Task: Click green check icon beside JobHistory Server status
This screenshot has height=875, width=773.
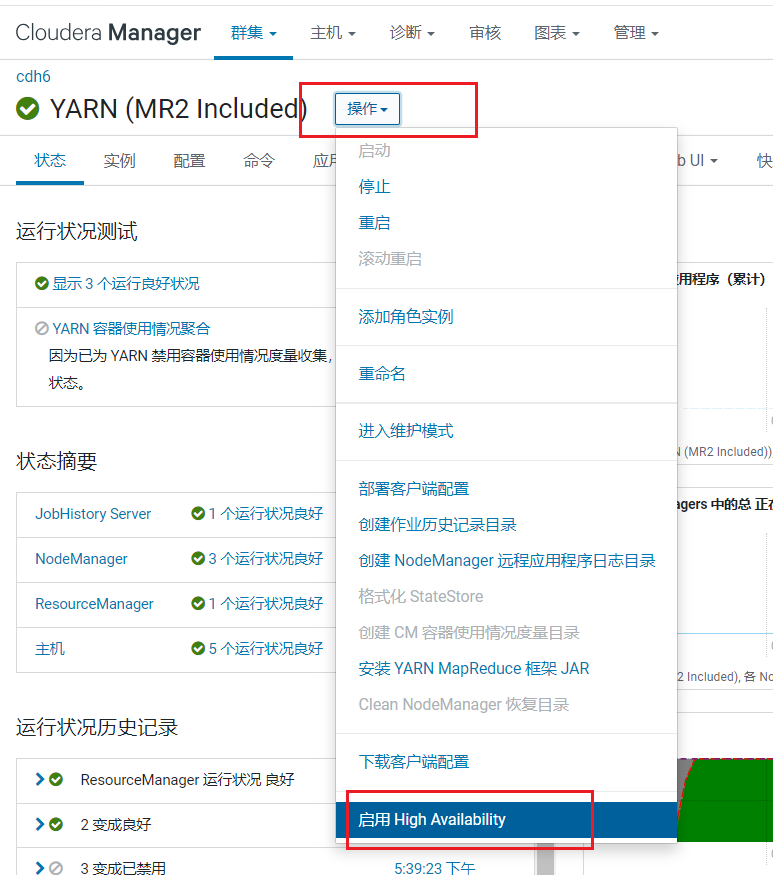Action: coord(198,514)
